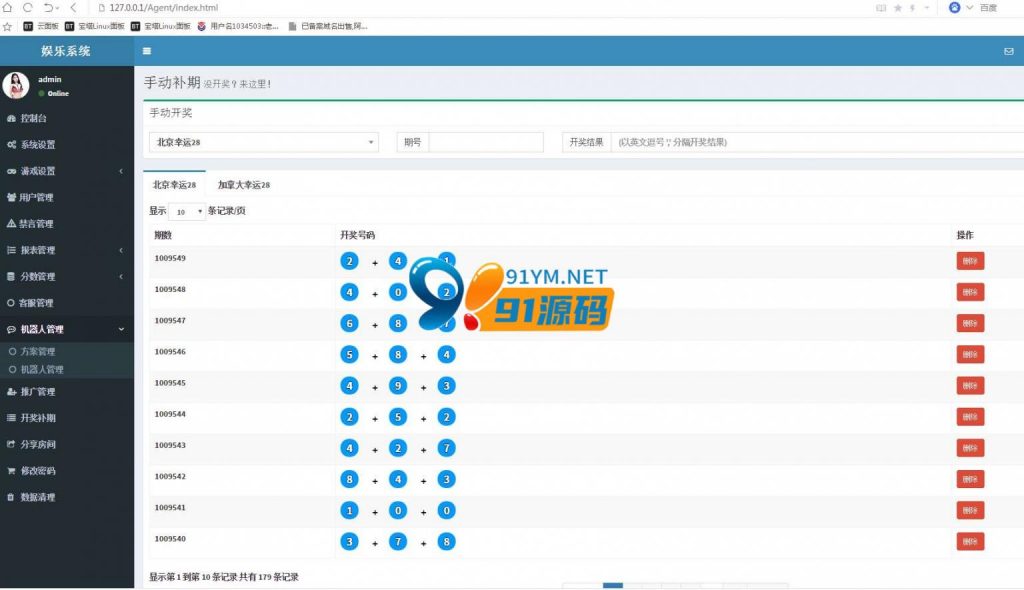Select the 北京幸运28 tab
Viewport: 1024px width, 590px height.
(x=174, y=185)
